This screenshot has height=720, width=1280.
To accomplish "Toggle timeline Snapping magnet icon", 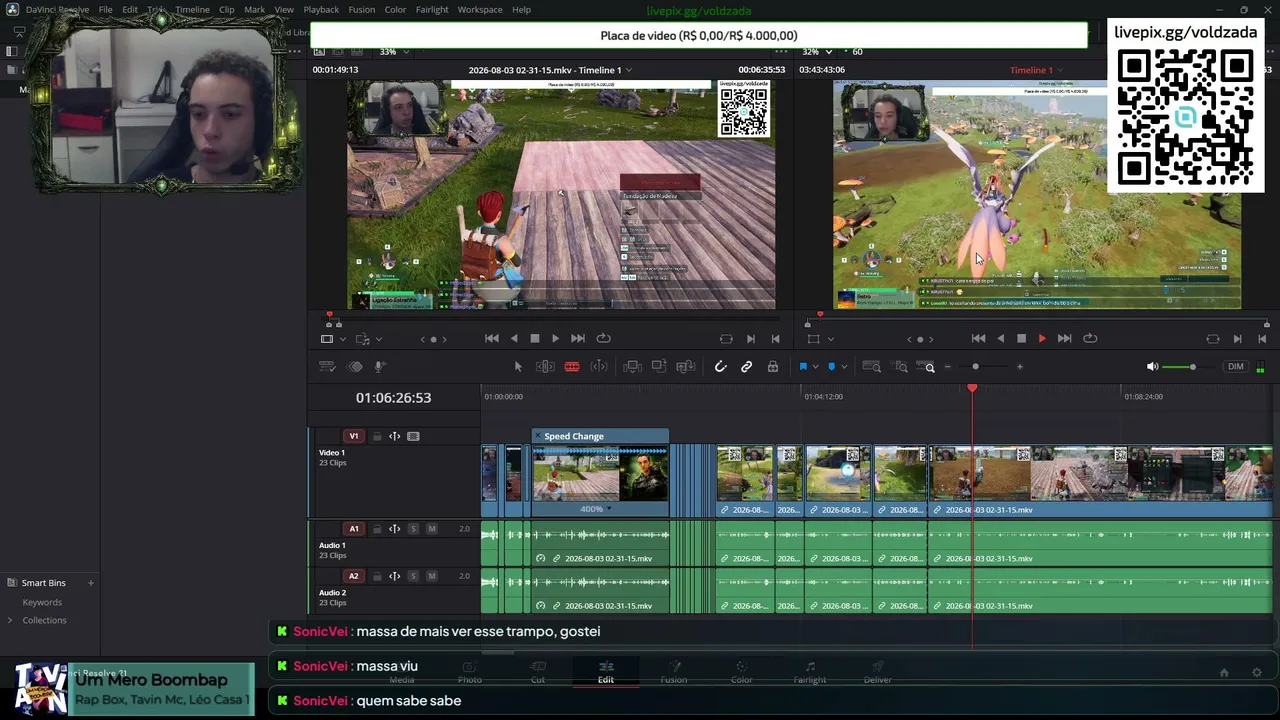I will tap(720, 367).
